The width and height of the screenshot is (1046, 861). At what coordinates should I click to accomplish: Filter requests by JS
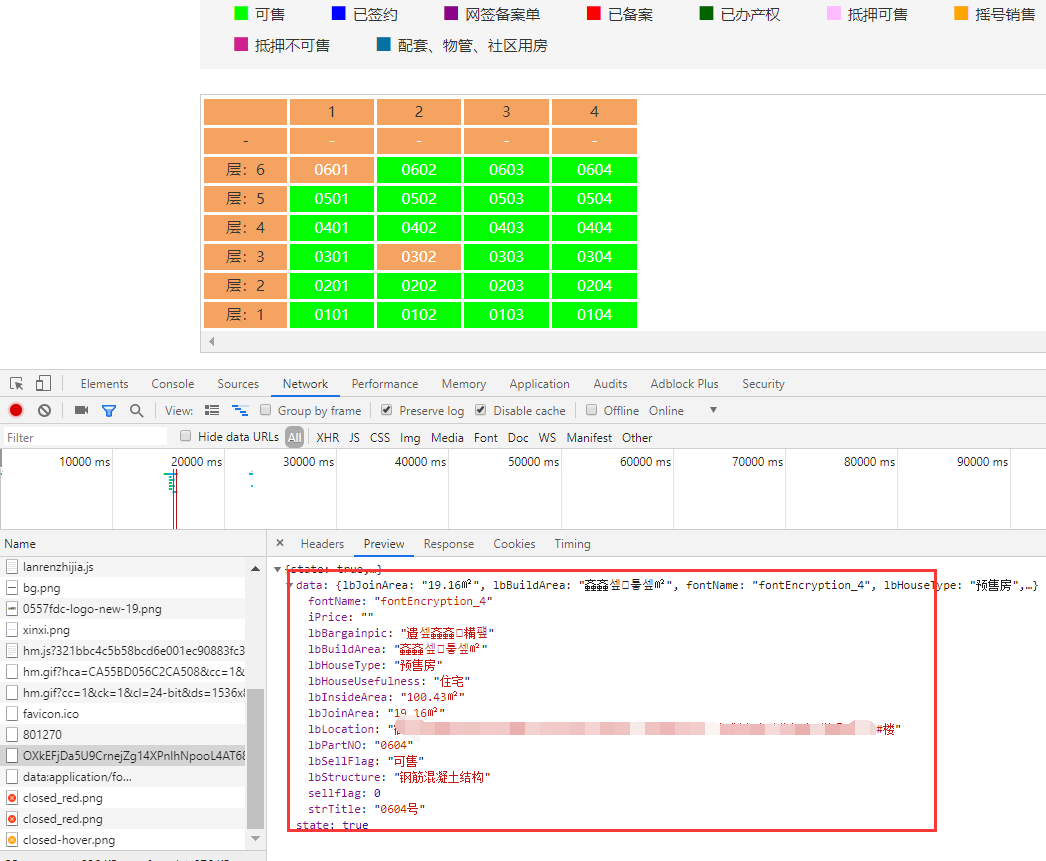pyautogui.click(x=354, y=438)
